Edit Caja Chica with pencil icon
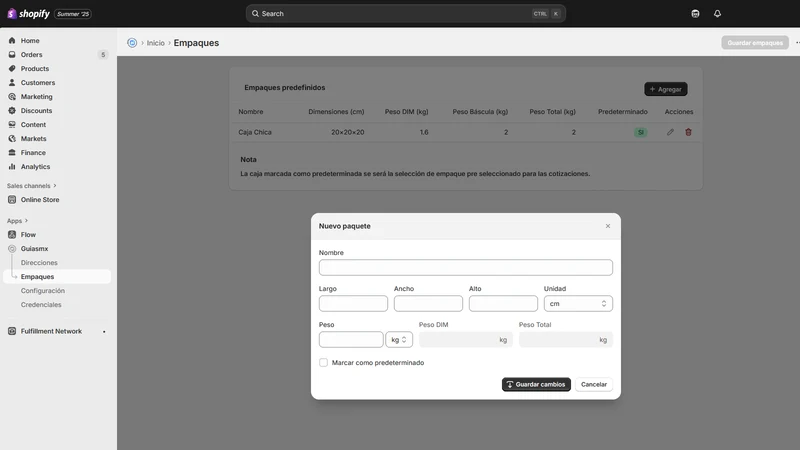This screenshot has height=450, width=800. (670, 132)
